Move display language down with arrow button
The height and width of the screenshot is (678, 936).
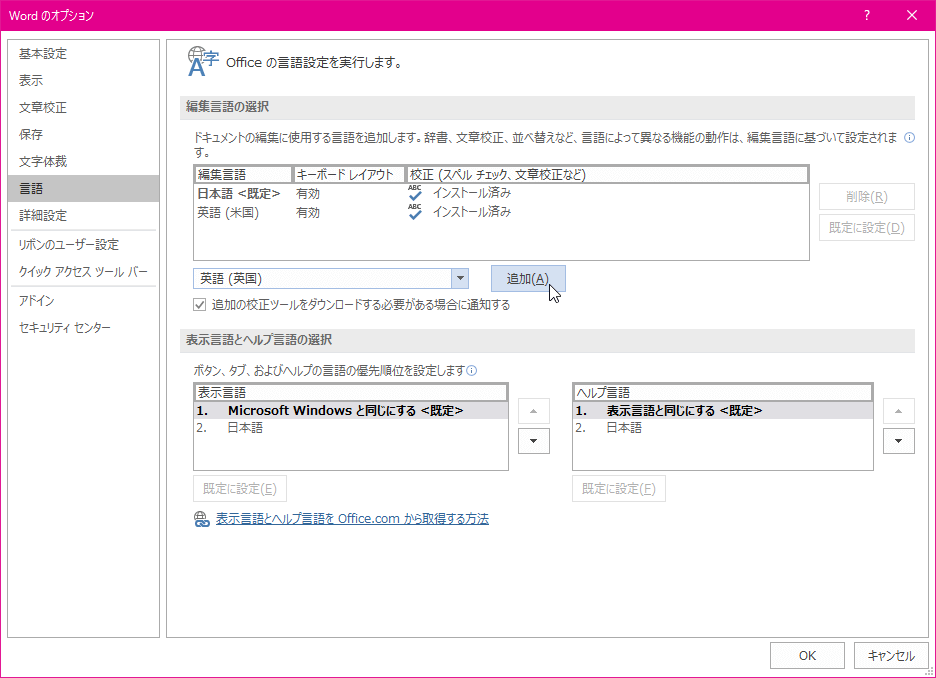tap(534, 441)
